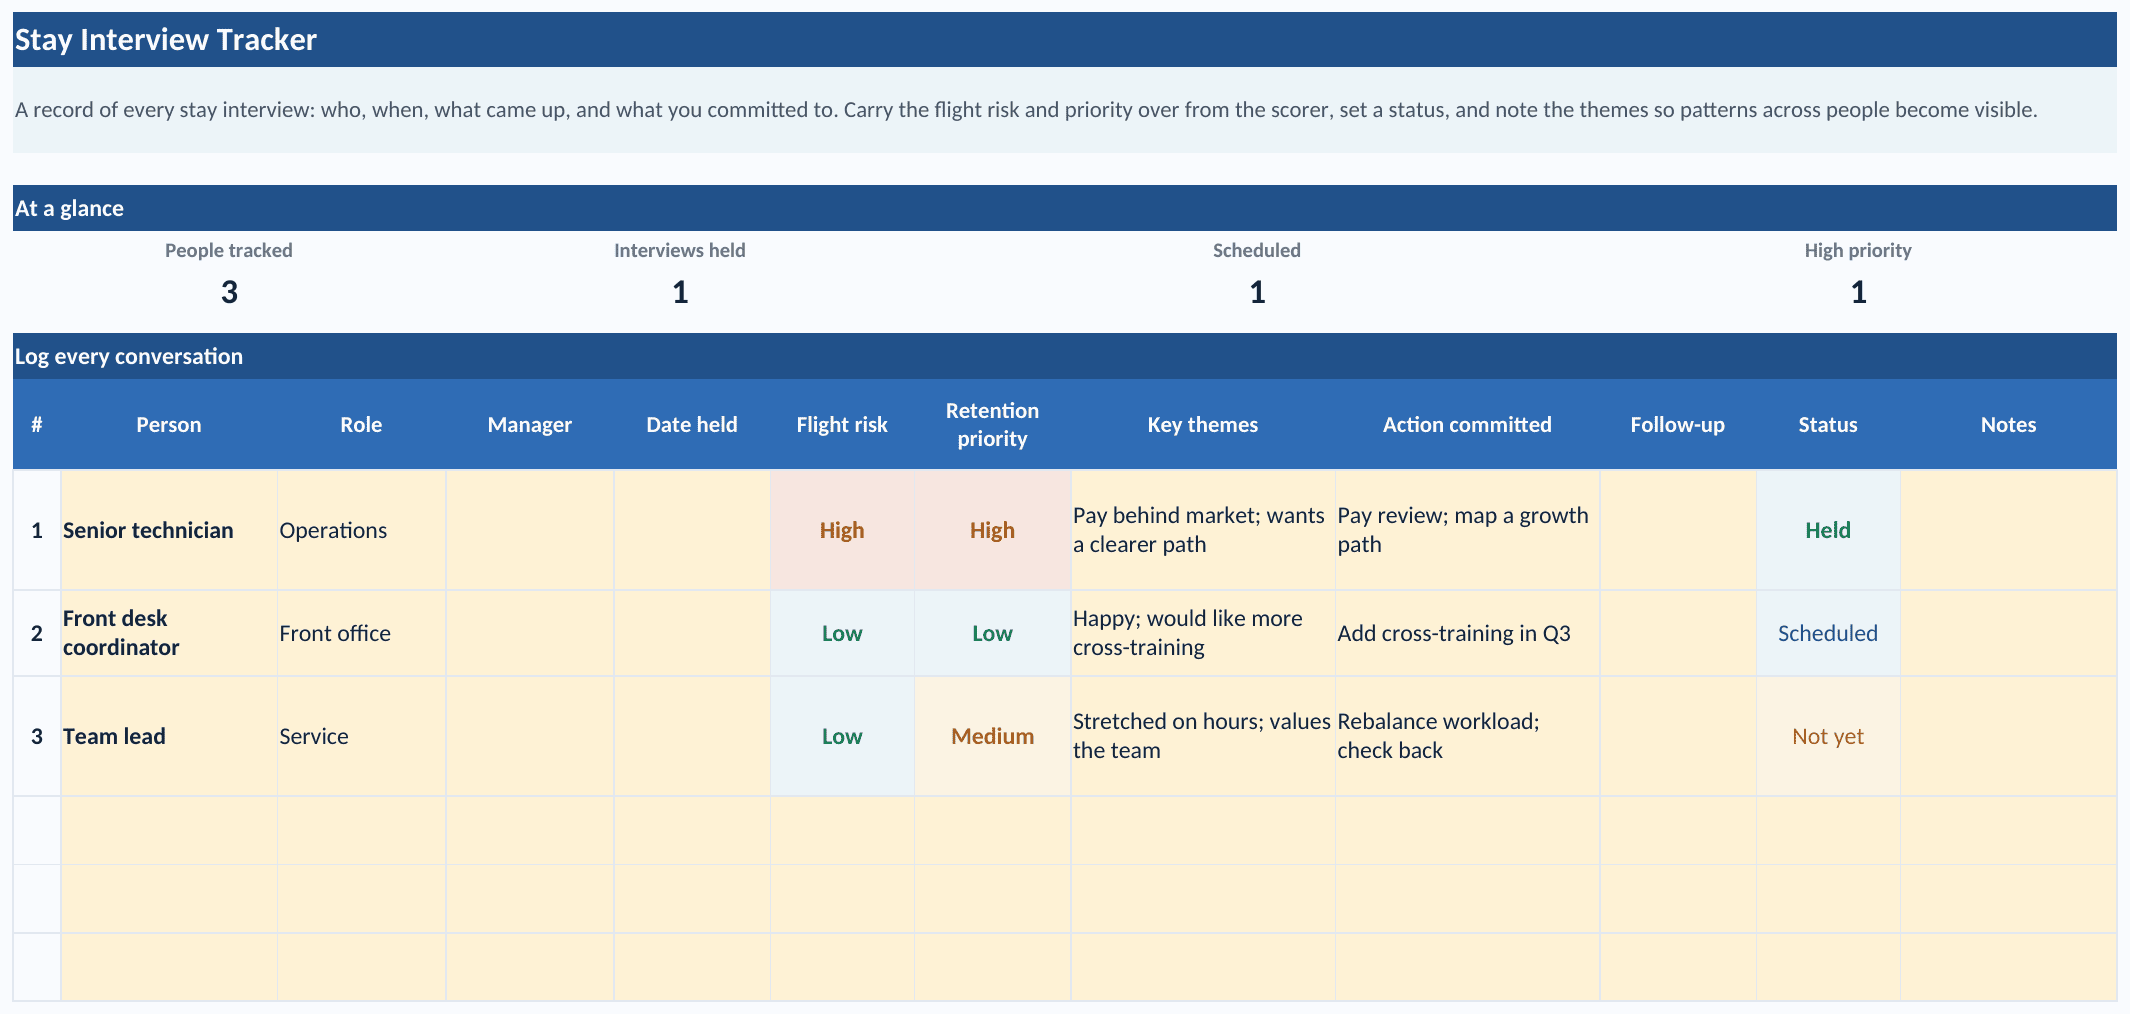Select the 'Senior technician' person cell

[x=169, y=530]
